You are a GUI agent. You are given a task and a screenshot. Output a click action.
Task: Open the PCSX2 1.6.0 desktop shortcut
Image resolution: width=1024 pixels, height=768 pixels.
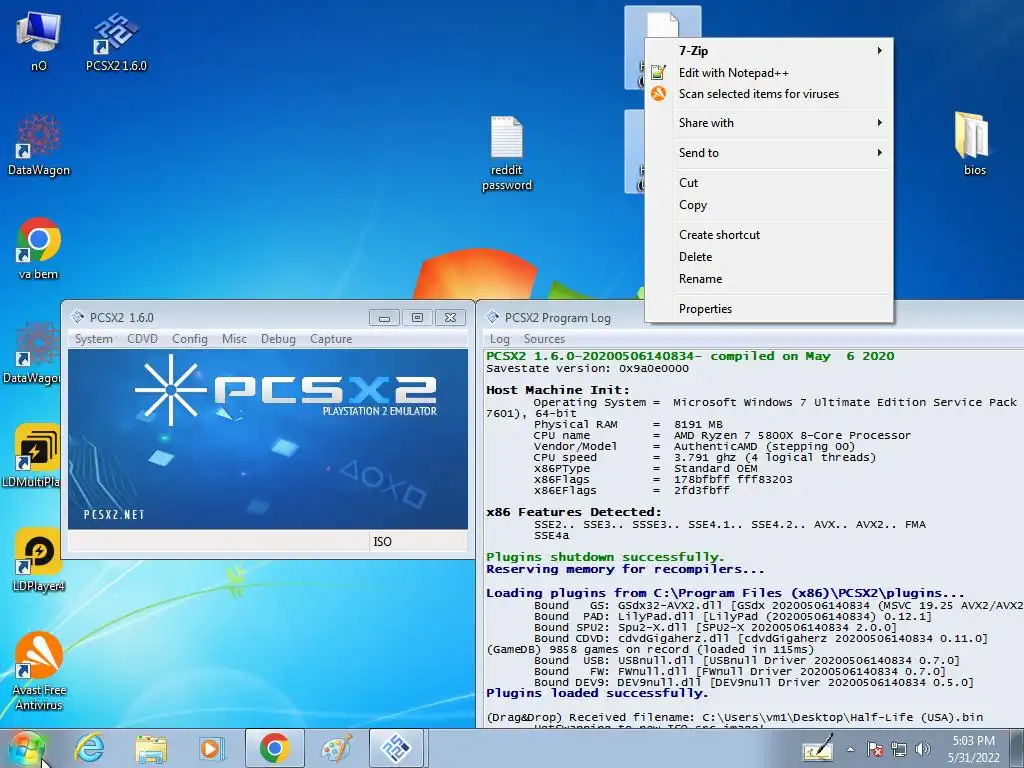tap(116, 40)
